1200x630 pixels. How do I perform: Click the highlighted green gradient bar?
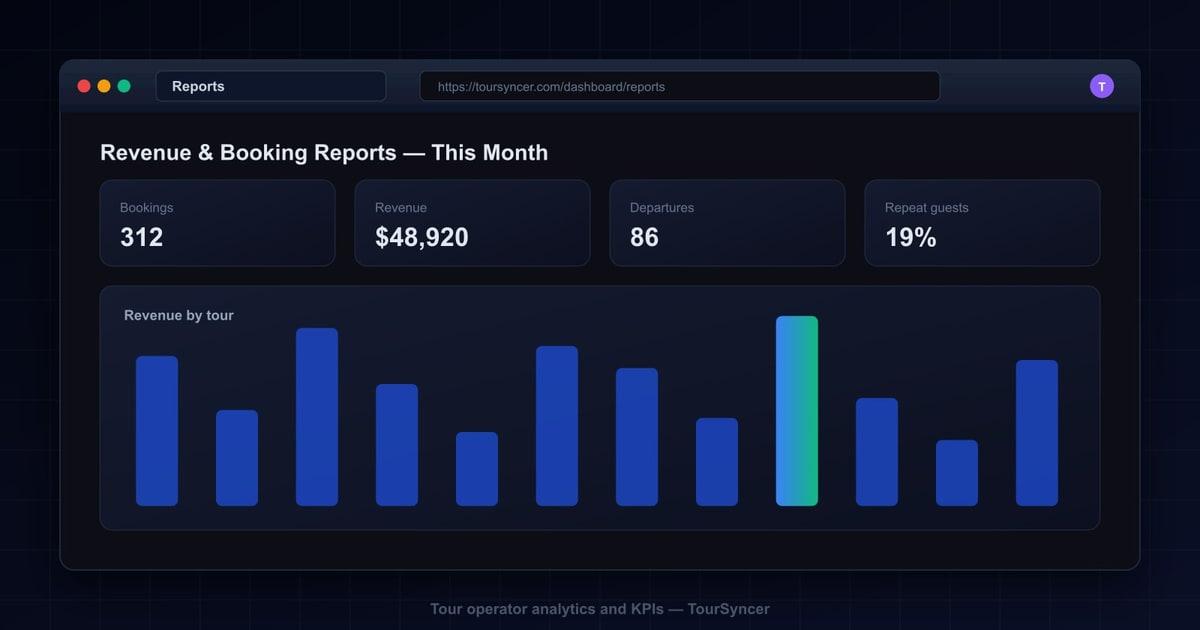(797, 411)
